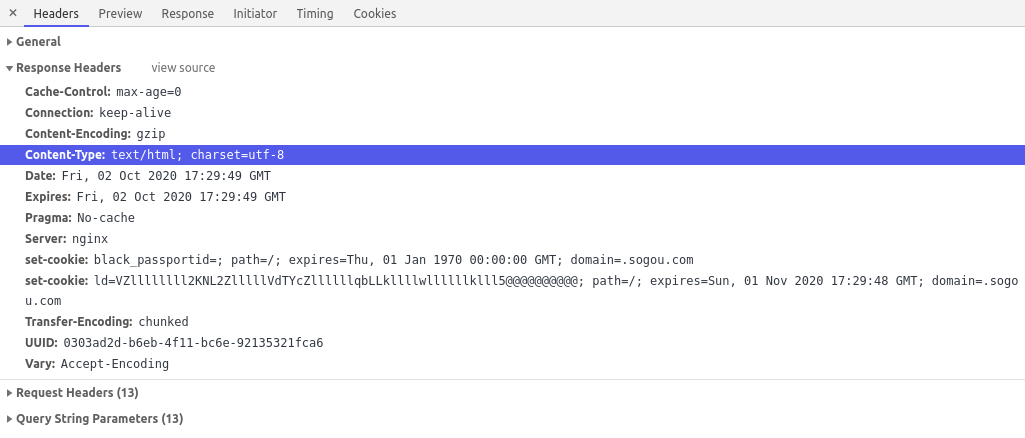Select the Initiator tab
Image resolution: width=1025 pixels, height=438 pixels.
coord(255,13)
